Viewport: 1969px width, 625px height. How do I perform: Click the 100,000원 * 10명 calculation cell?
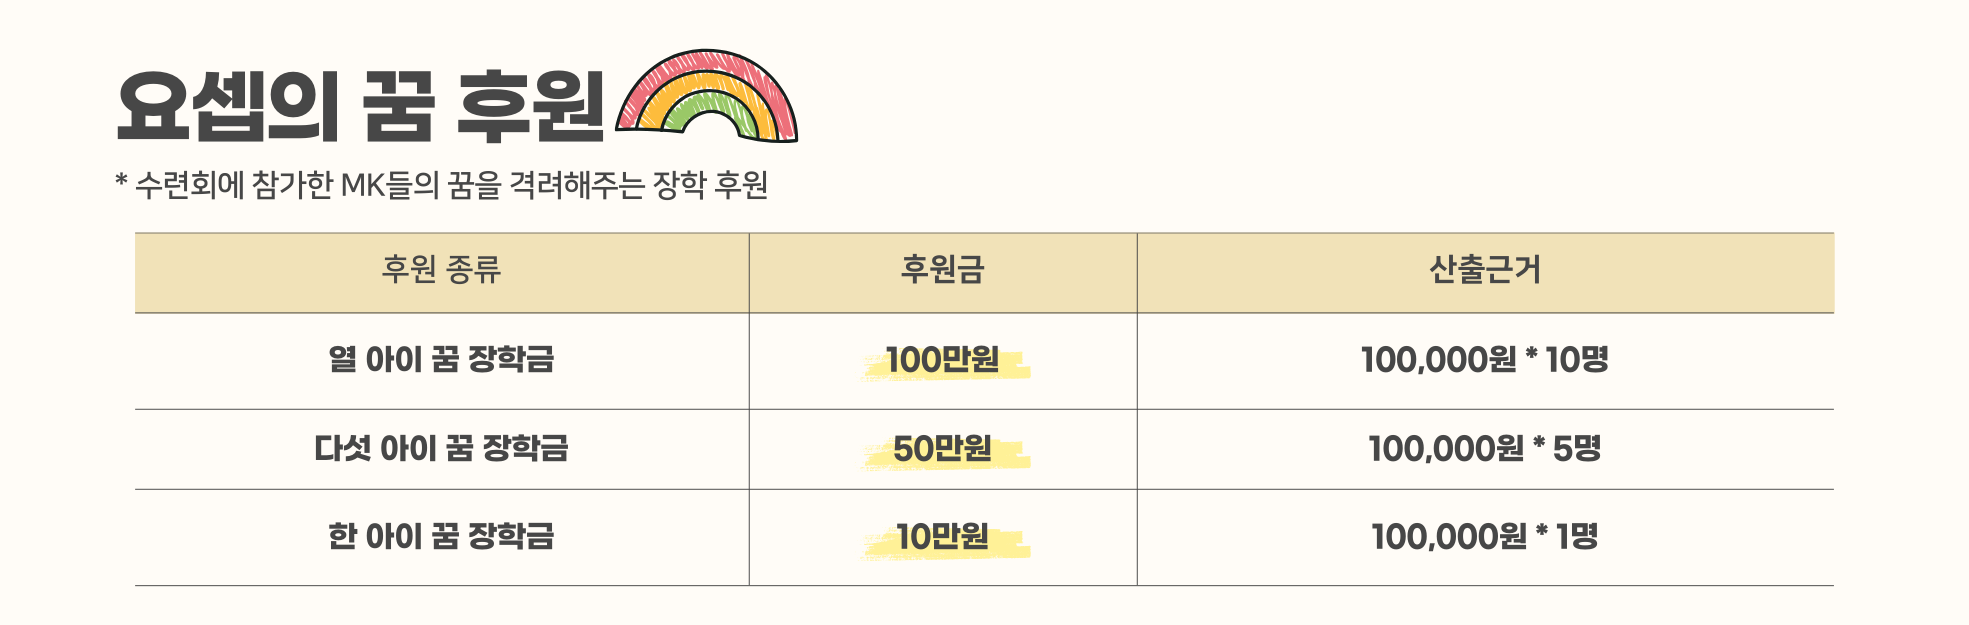tap(1485, 360)
